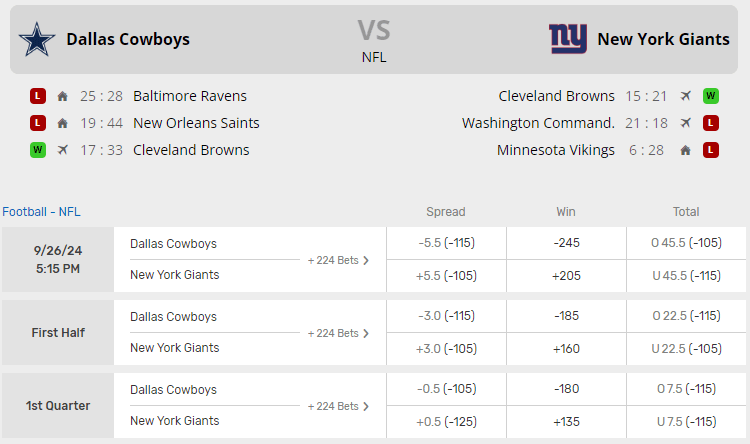Select Cowboys -5.5 (-115) game spread

tap(446, 243)
